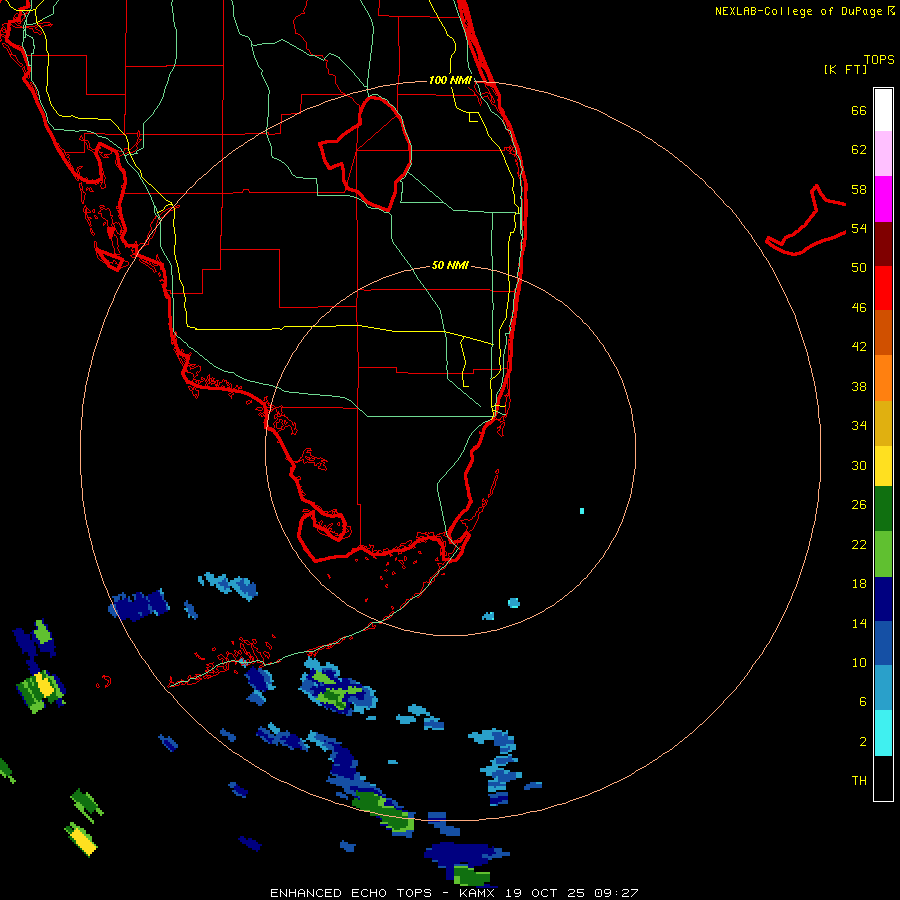This screenshot has width=900, height=900.
Task: Click the legend value 30
Action: [859, 465]
